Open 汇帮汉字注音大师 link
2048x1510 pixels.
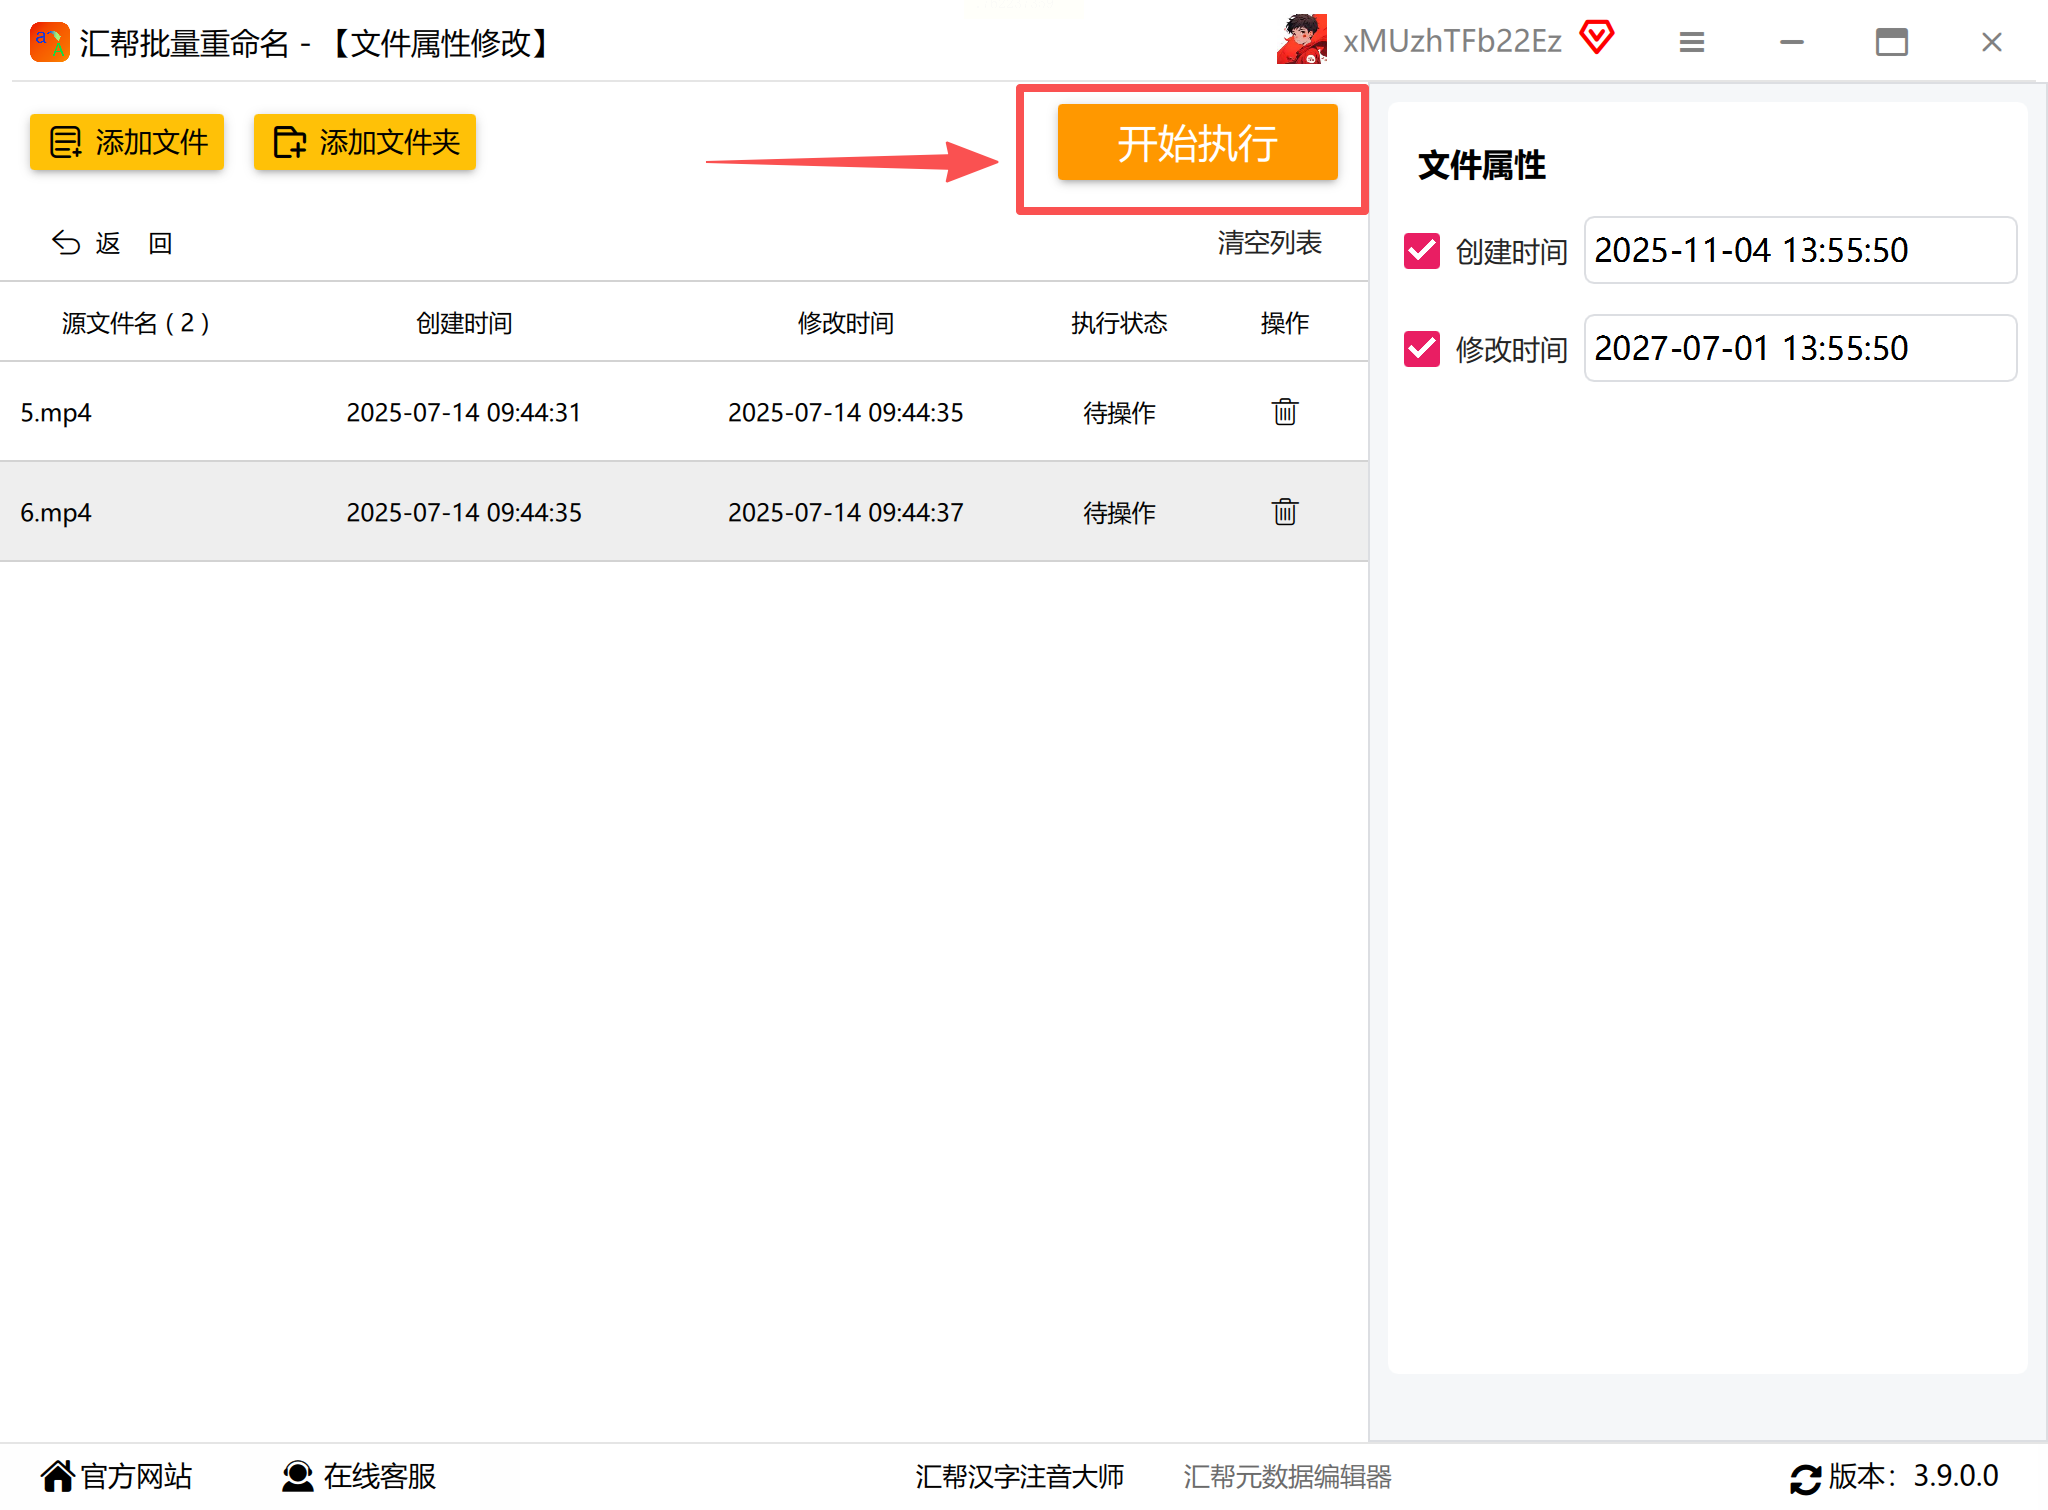point(1019,1476)
